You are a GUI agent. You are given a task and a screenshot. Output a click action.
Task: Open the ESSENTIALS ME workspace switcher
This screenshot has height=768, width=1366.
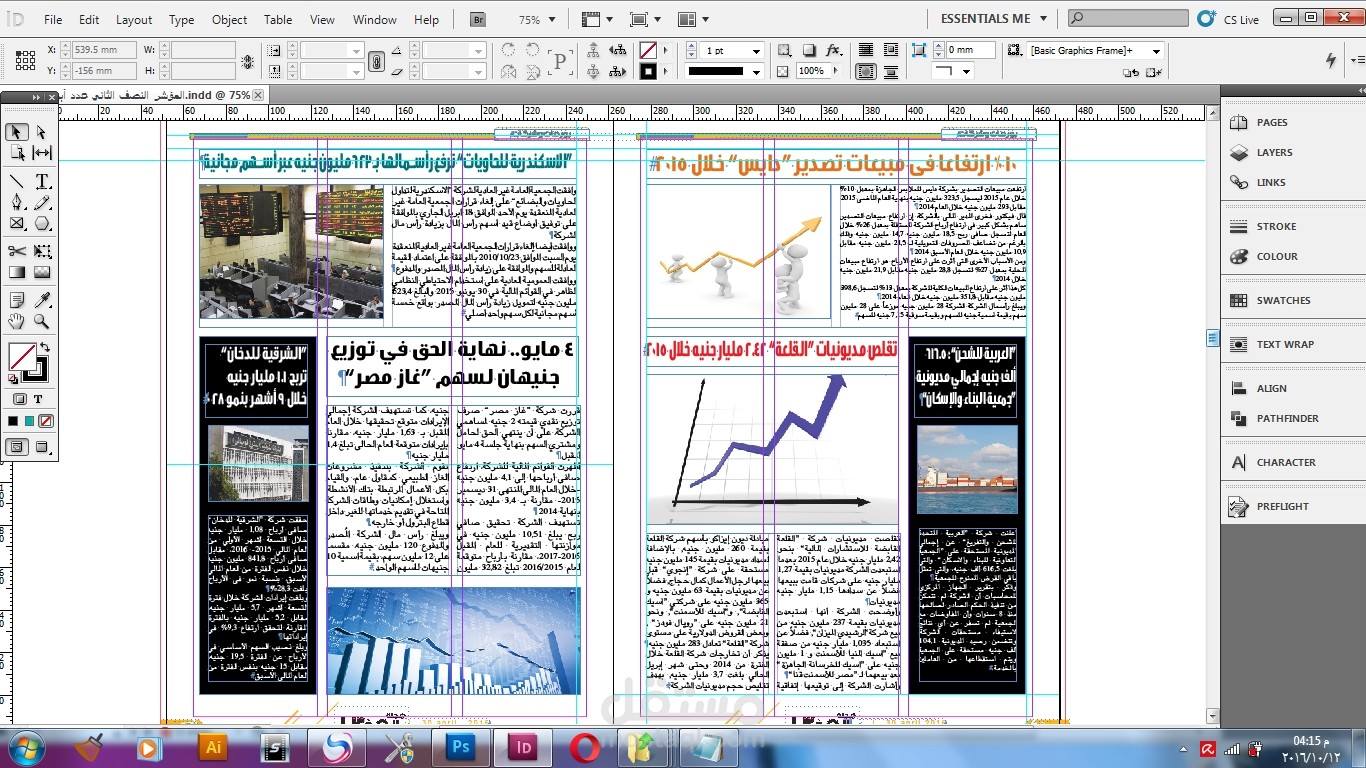click(x=993, y=18)
